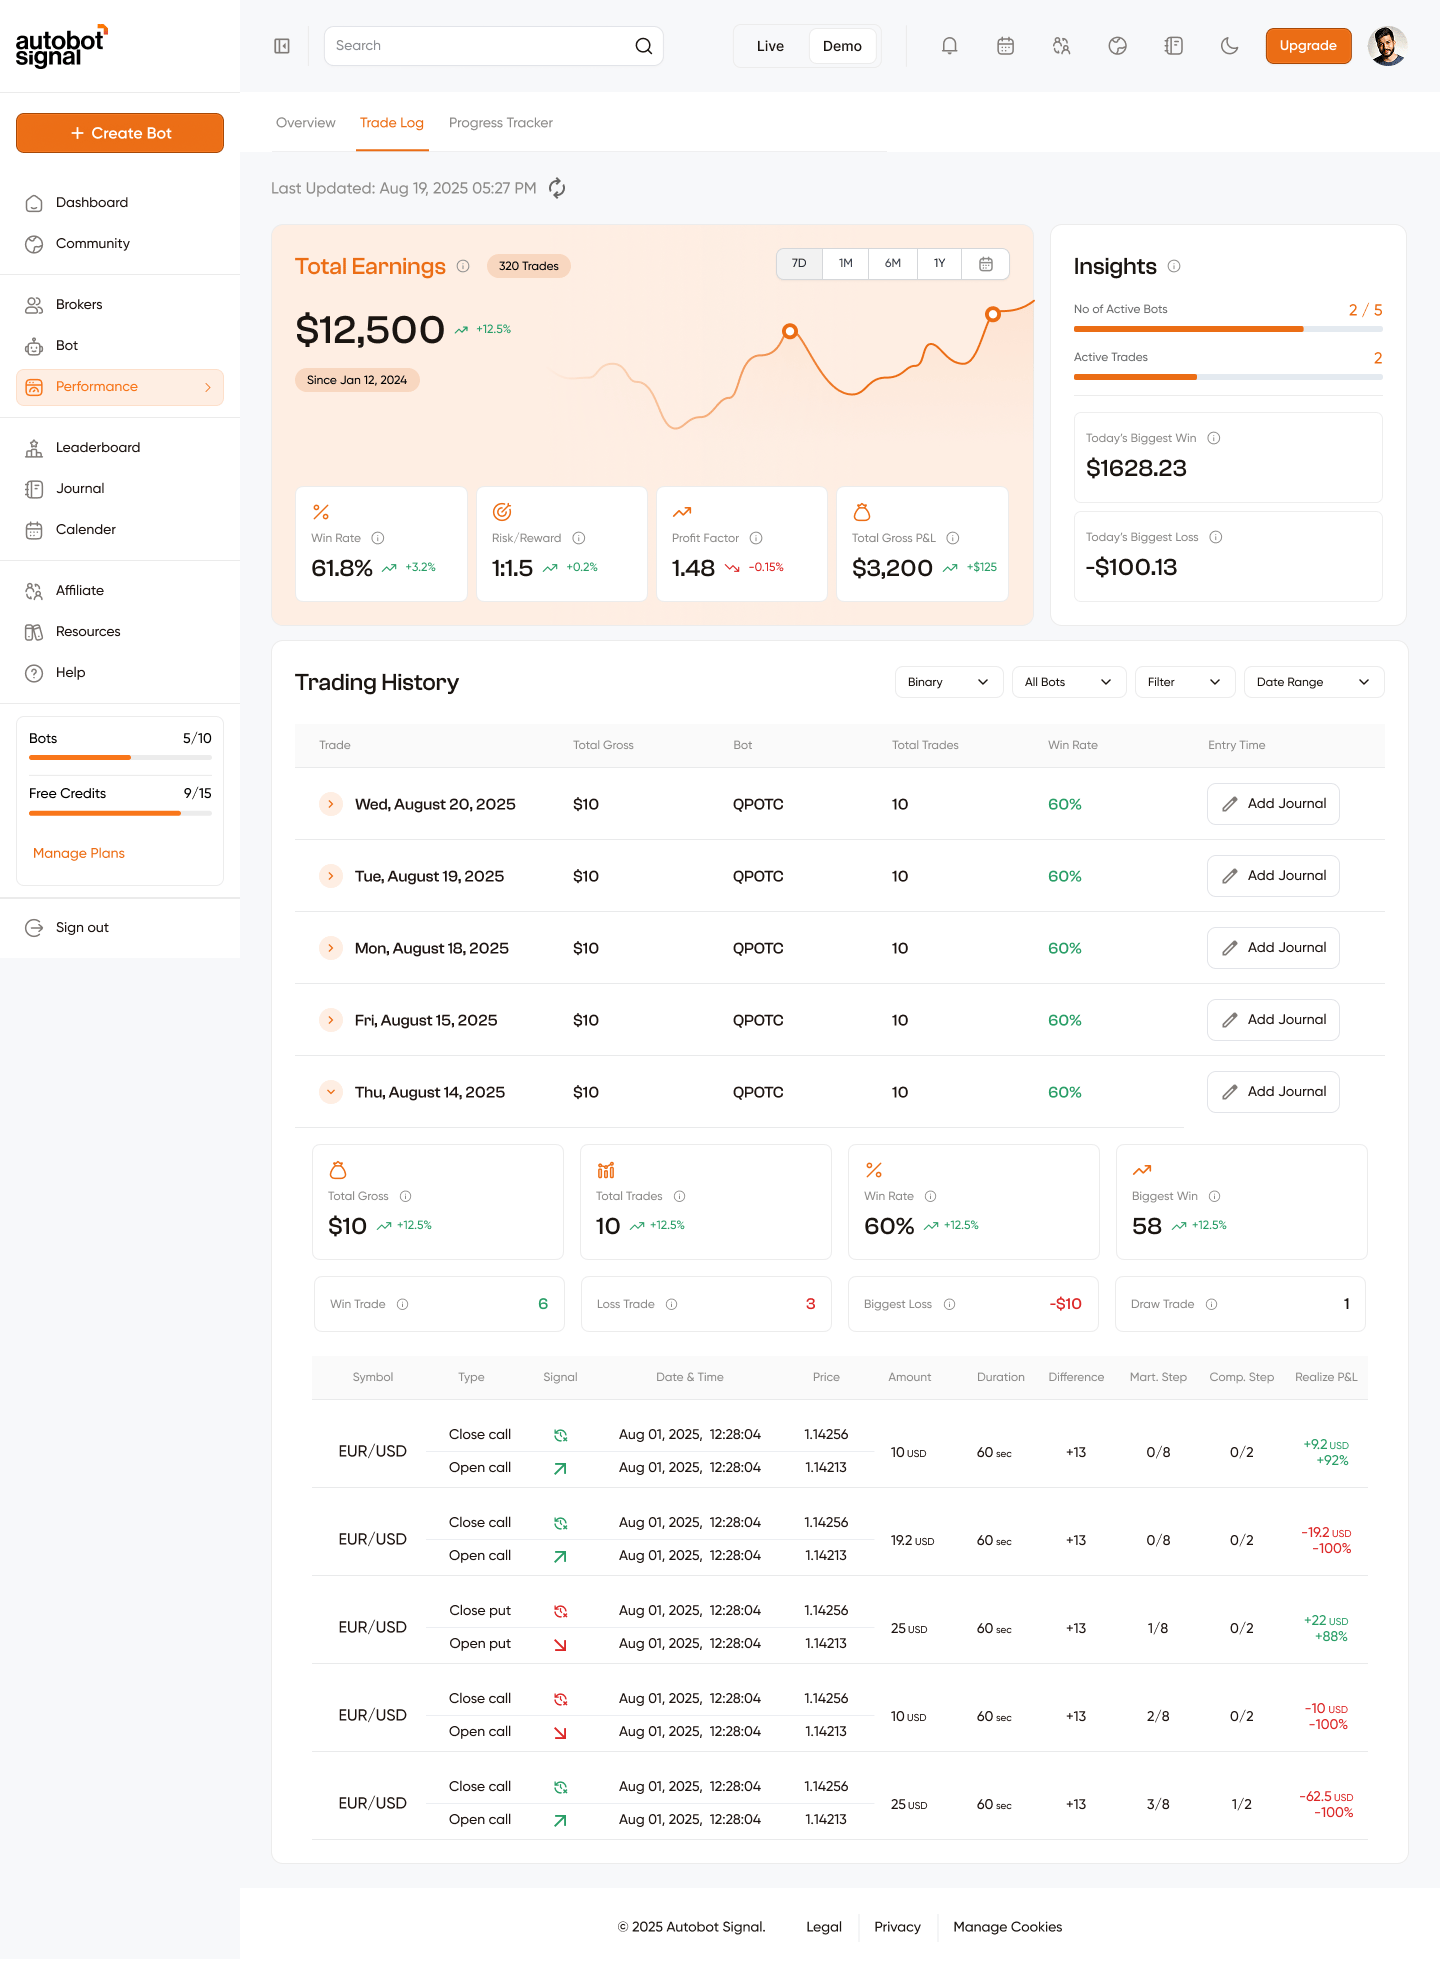Open Leaderboard in sidebar

pos(120,448)
